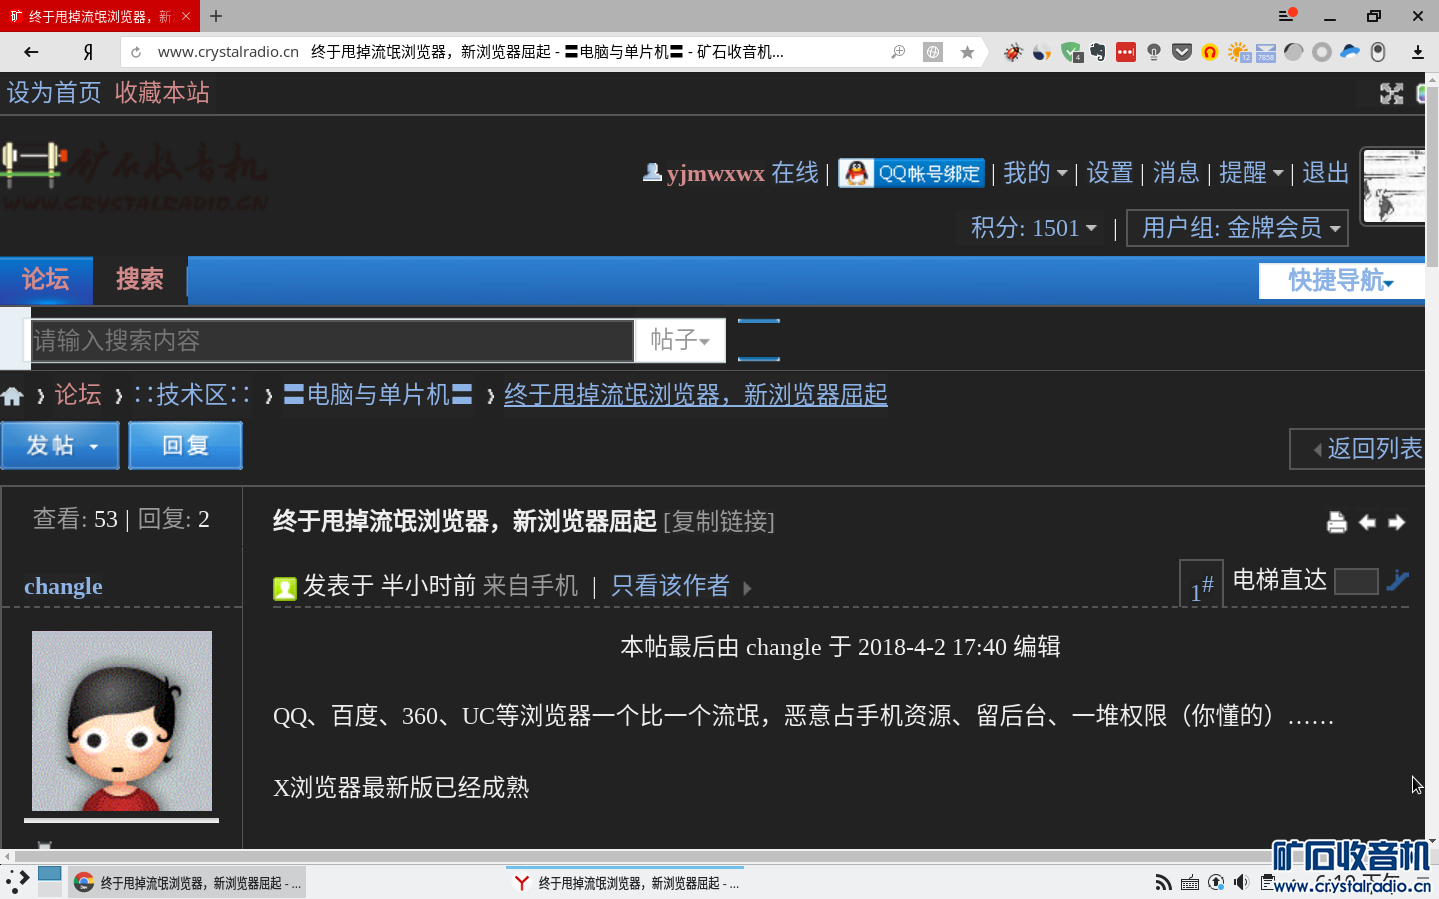Click the [复制链接] copy link
Viewport: 1439px width, 899px height.
coord(719,522)
